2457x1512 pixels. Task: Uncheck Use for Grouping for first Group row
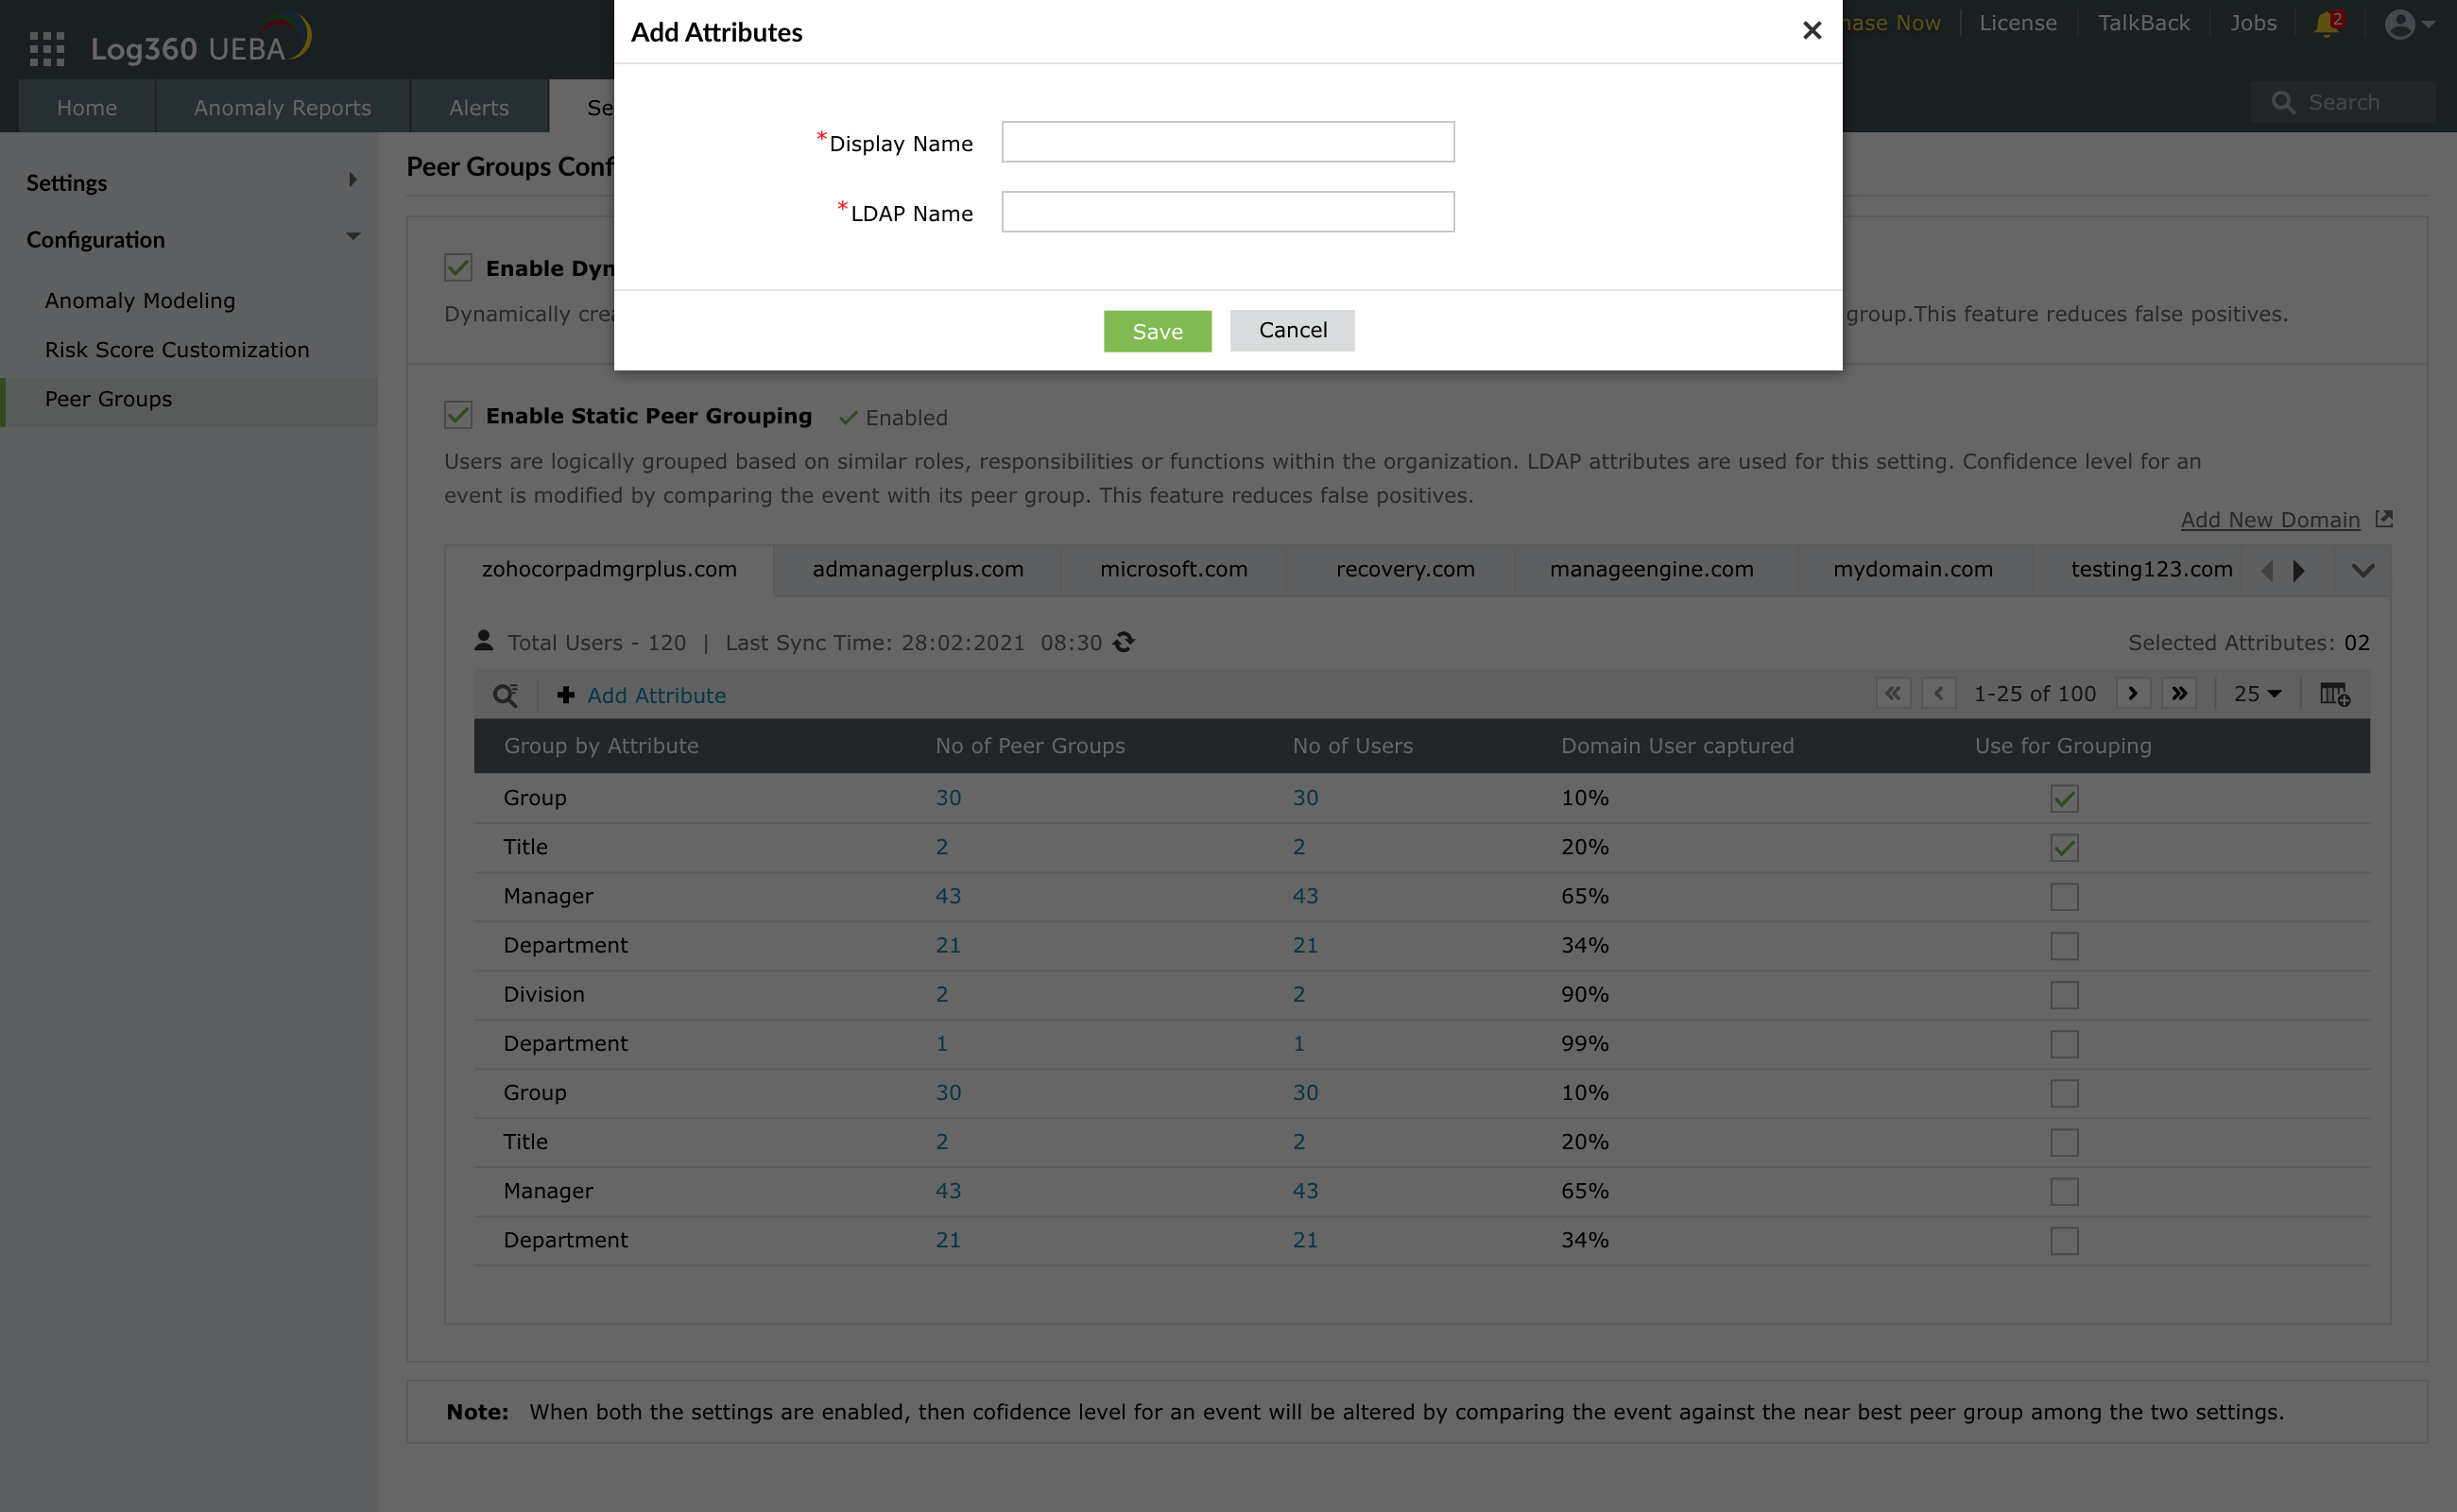2064,798
